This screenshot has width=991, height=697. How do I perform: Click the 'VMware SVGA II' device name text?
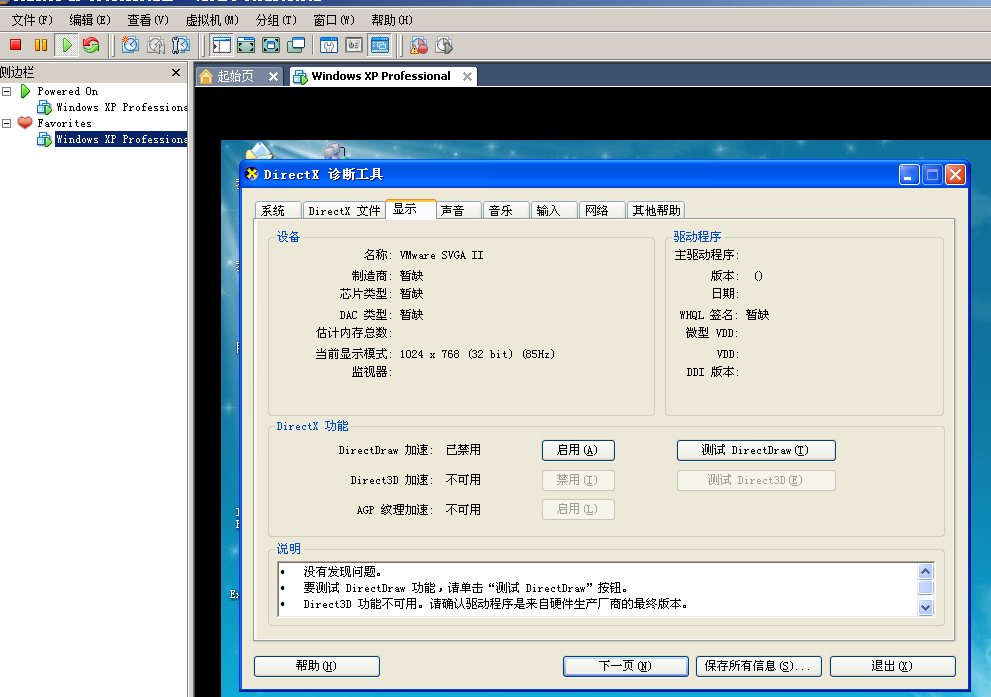(x=441, y=255)
